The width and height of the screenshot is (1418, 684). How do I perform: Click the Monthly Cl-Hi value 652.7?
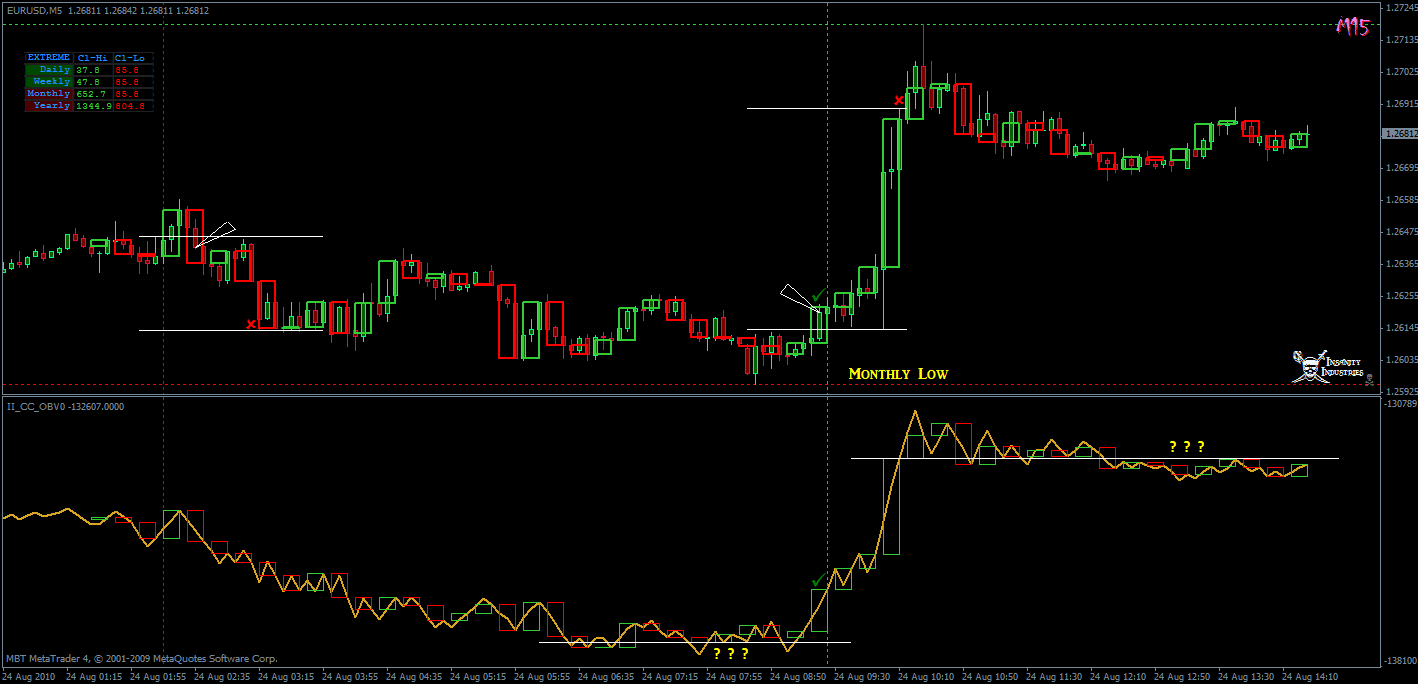click(x=91, y=93)
